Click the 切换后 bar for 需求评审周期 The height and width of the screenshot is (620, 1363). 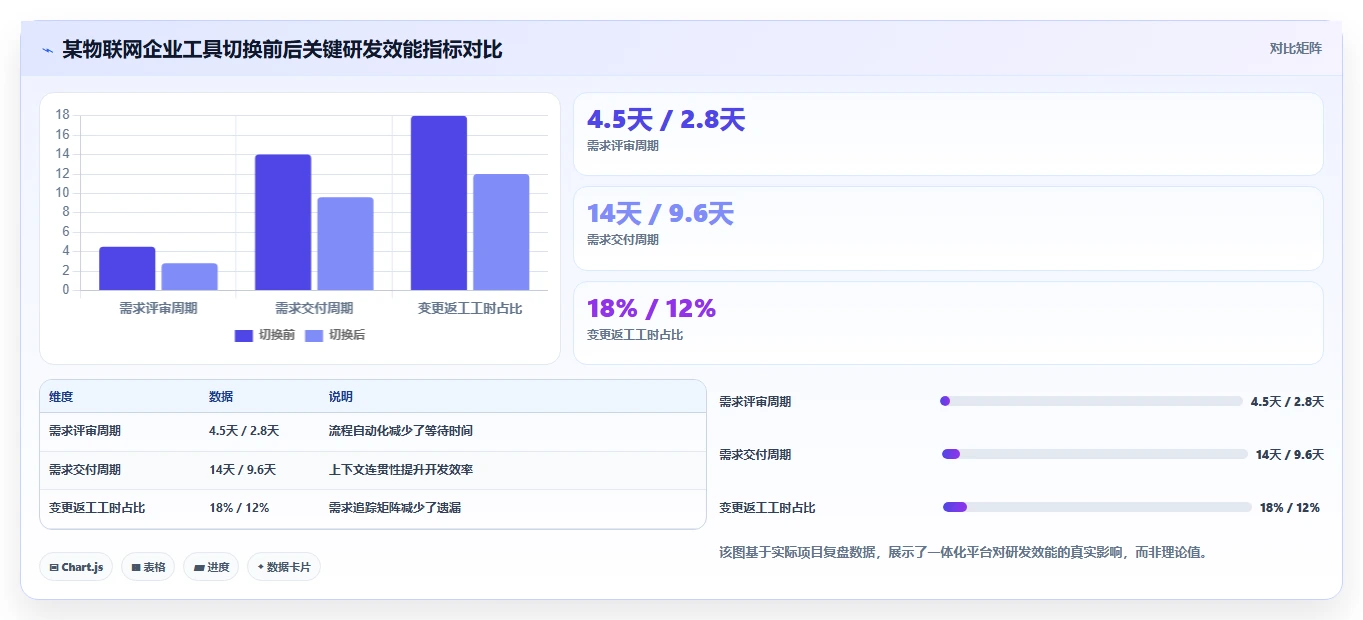(189, 277)
